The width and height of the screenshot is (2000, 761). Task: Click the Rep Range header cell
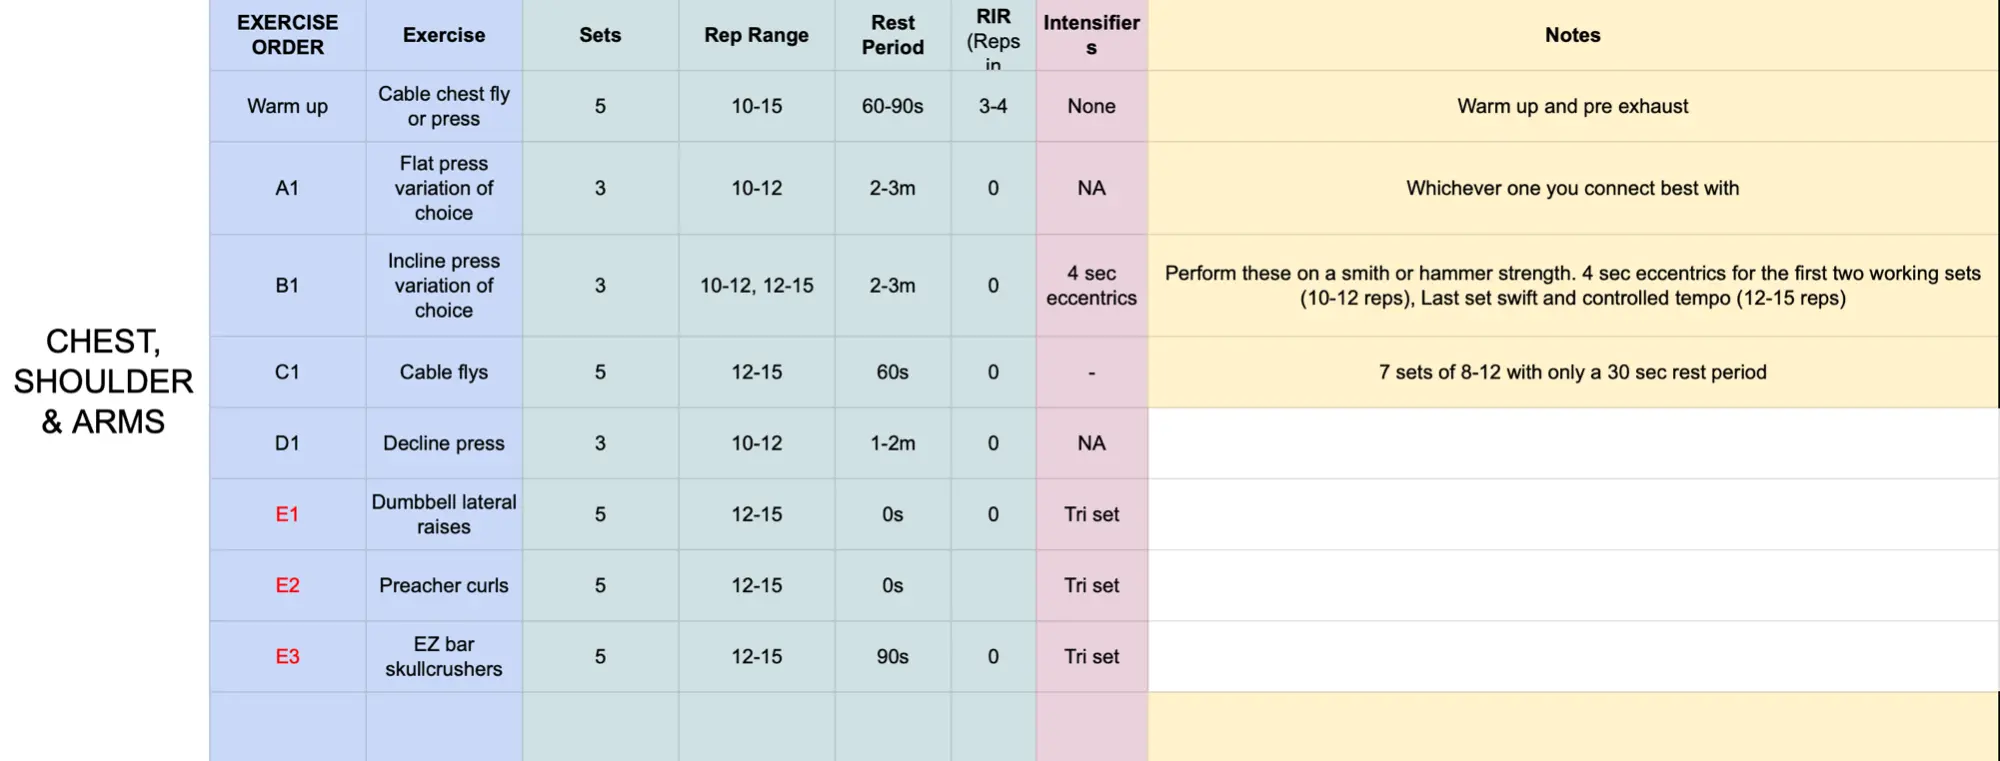pos(756,35)
